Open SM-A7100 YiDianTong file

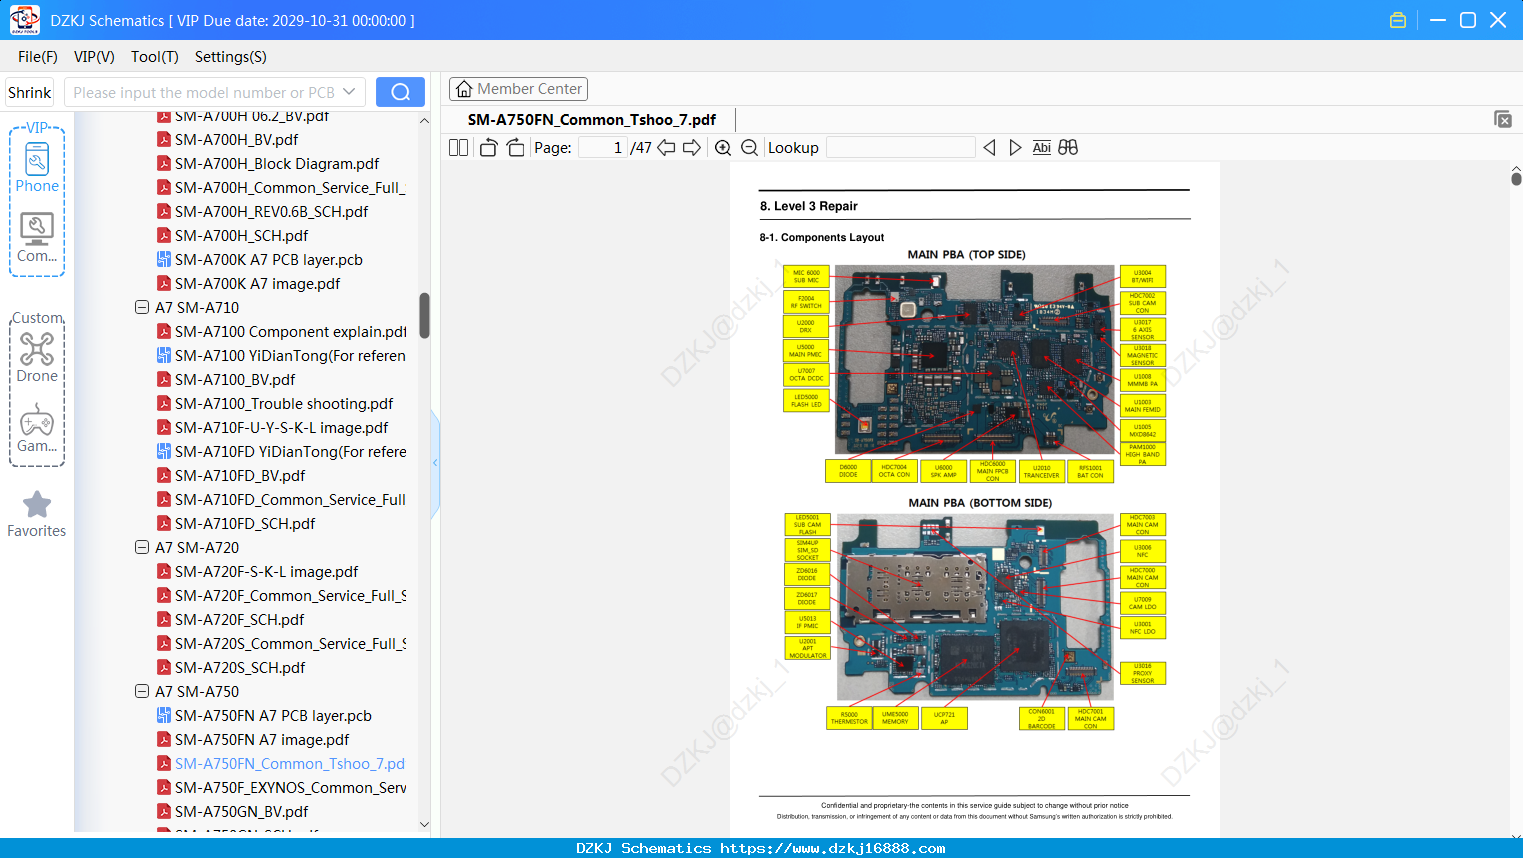click(x=290, y=355)
